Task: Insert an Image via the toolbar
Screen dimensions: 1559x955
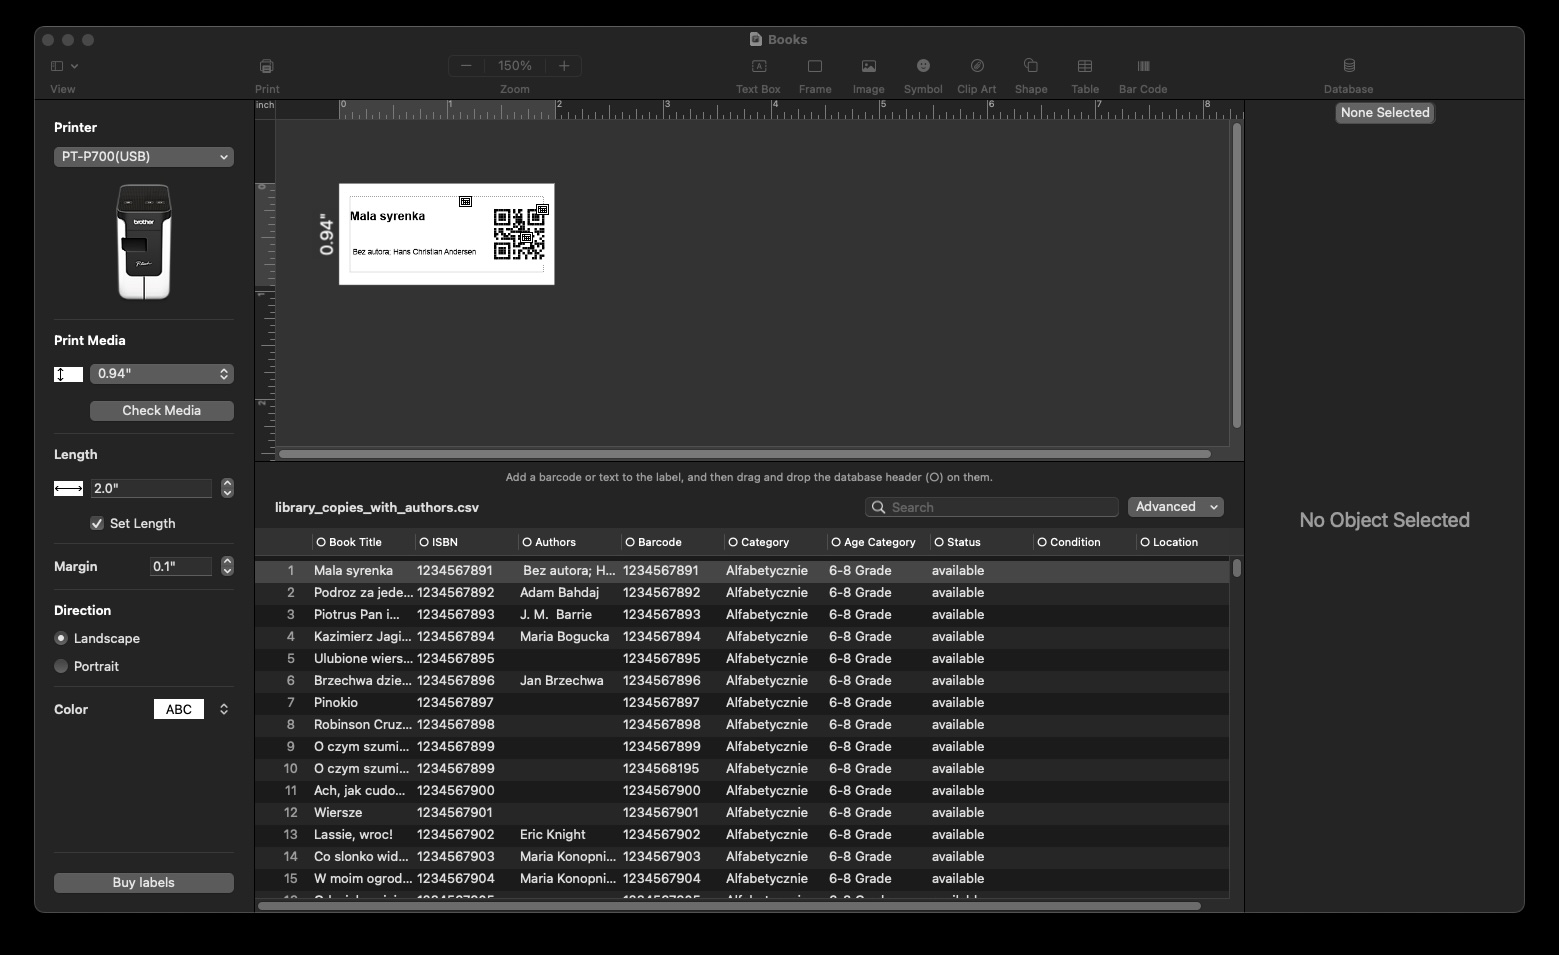Action: [869, 66]
